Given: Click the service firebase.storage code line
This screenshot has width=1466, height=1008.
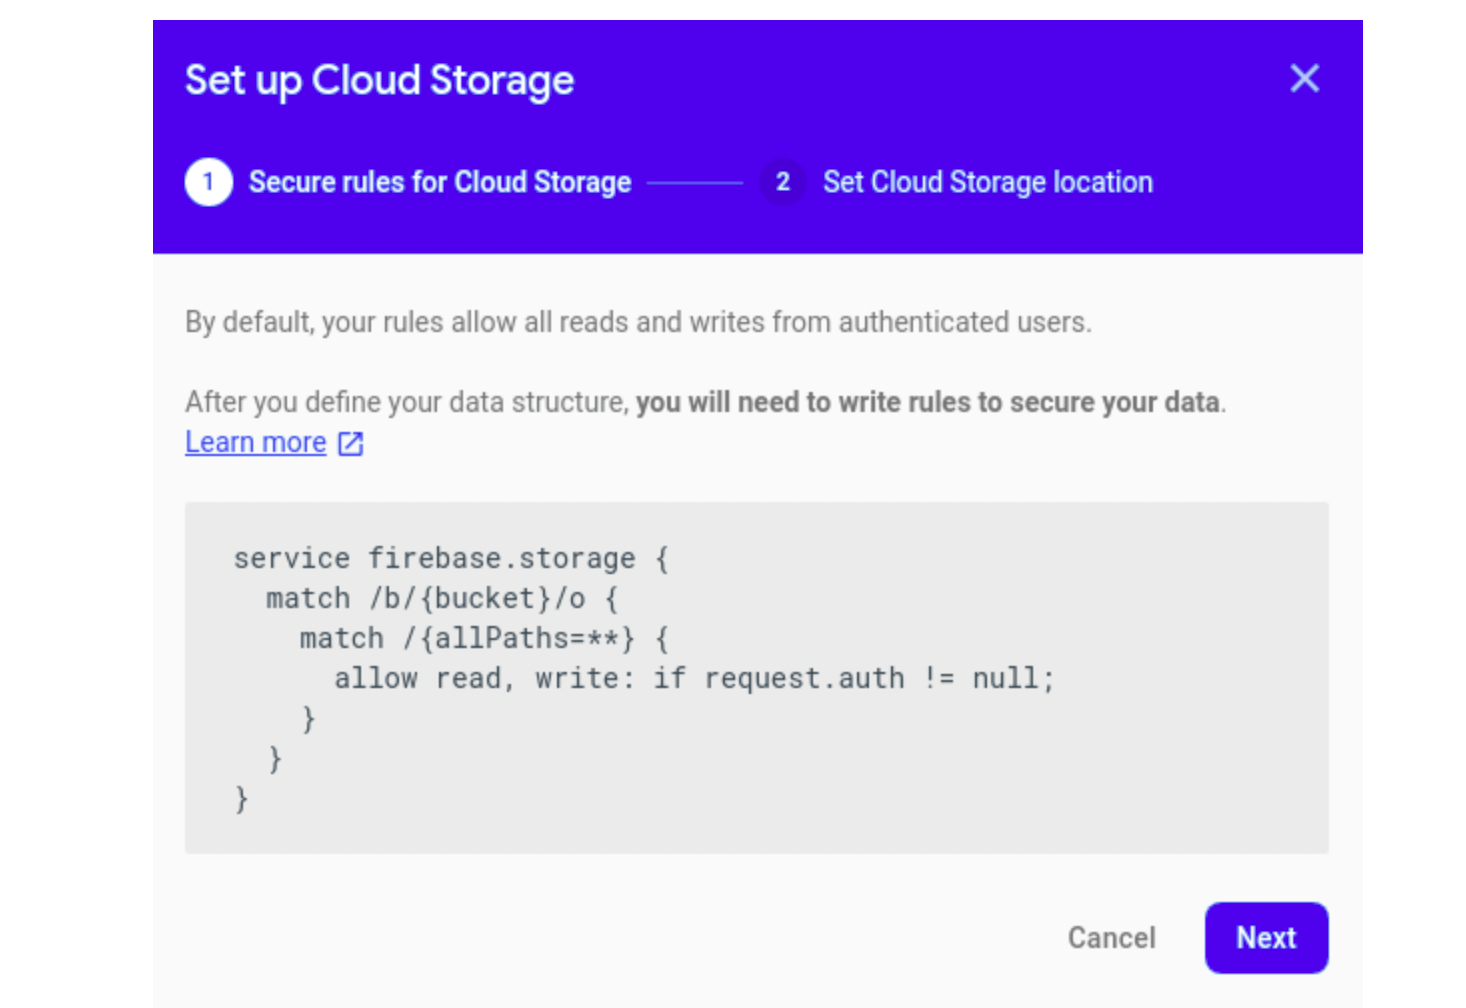Looking at the screenshot, I should [450, 558].
